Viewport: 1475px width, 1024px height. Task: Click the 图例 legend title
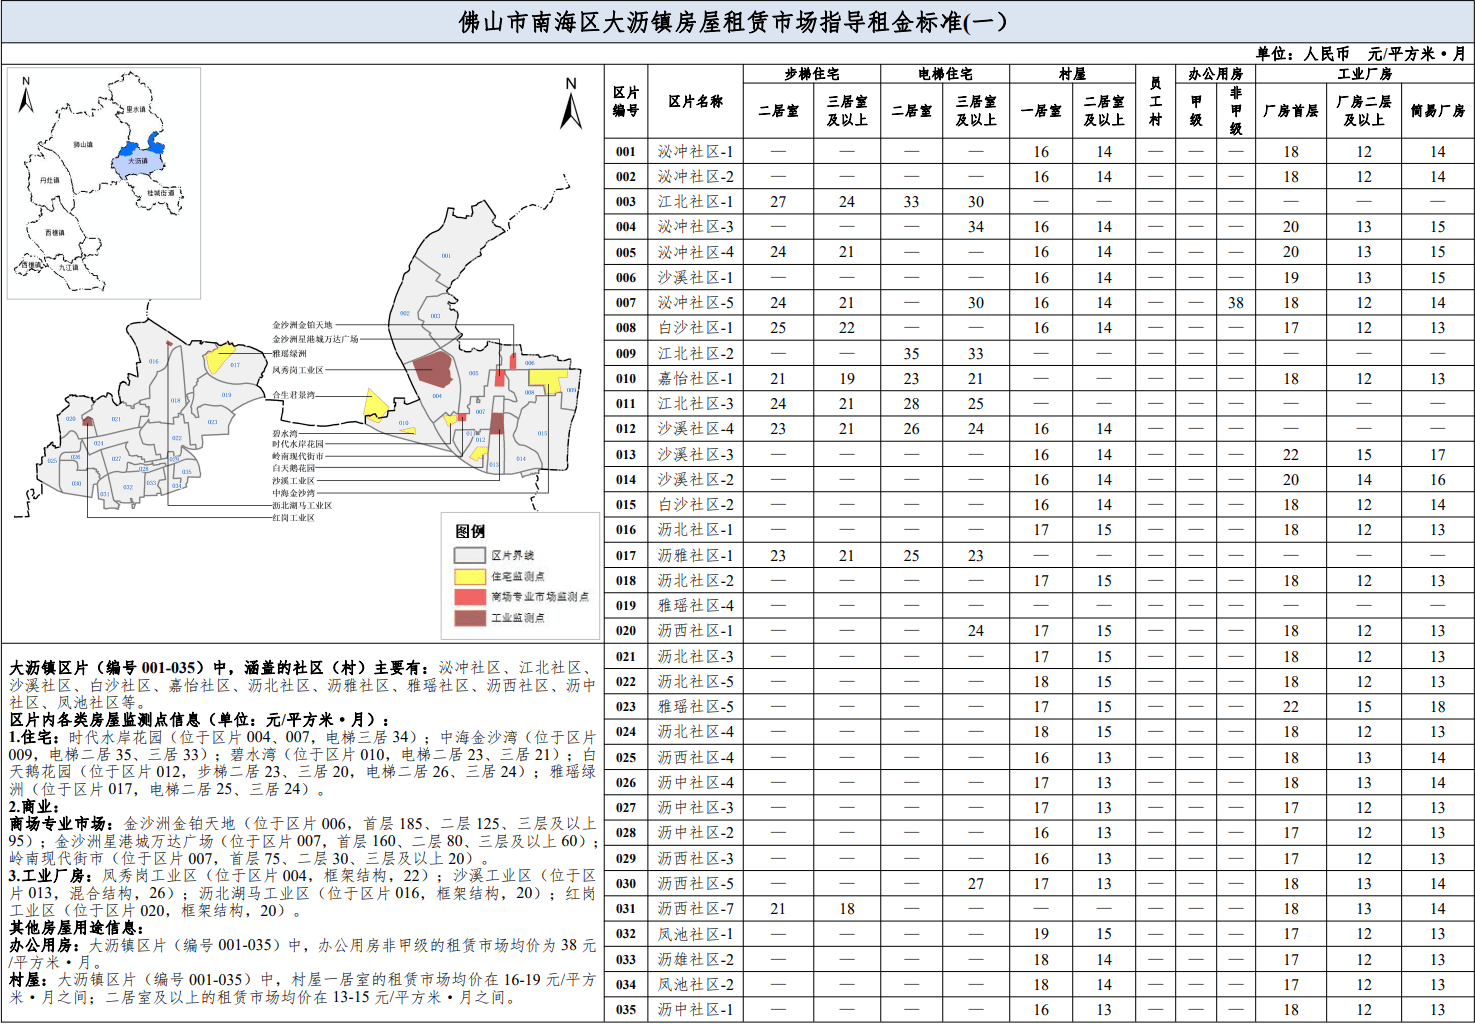click(x=470, y=531)
